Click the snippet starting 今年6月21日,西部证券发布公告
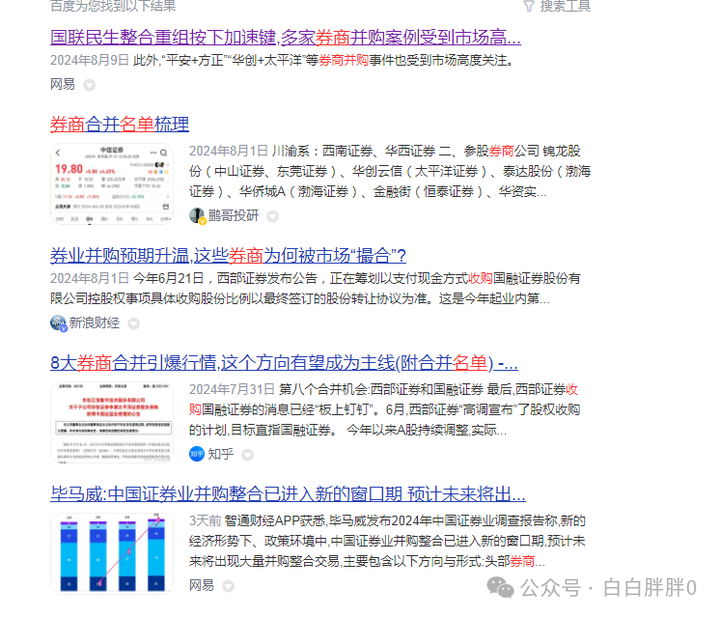Screen dimensions: 720x617 [315, 288]
